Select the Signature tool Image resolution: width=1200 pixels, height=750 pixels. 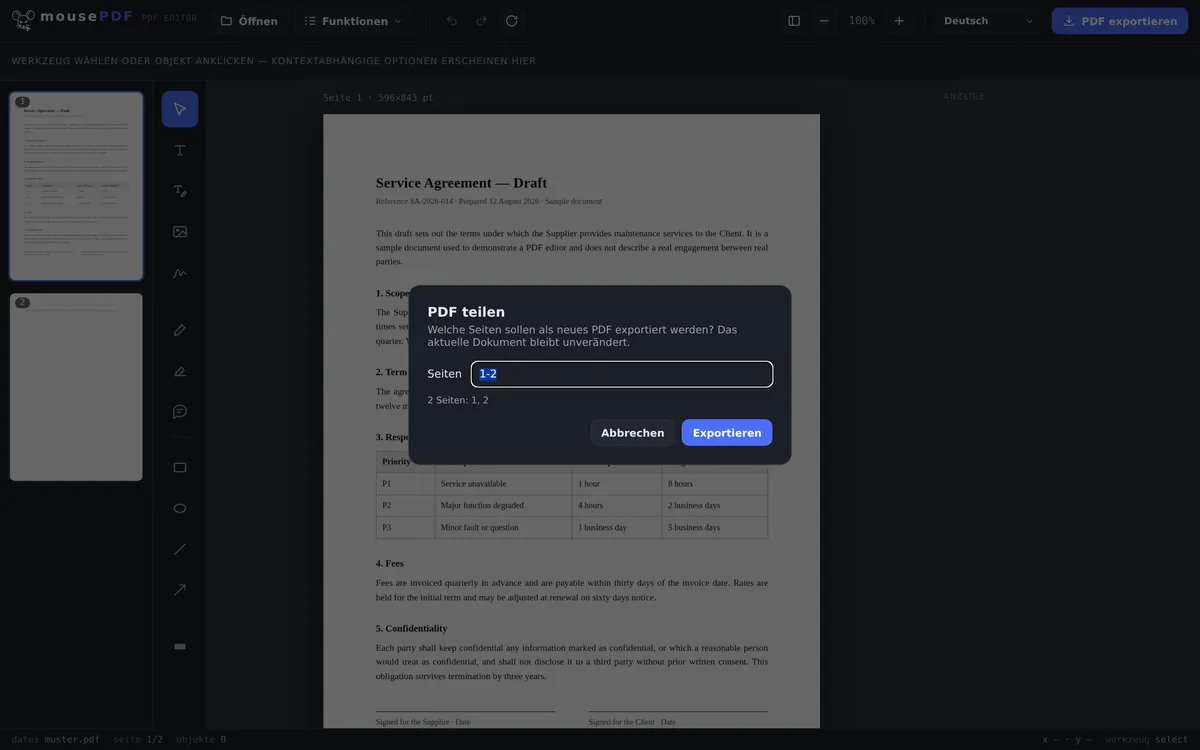point(180,272)
